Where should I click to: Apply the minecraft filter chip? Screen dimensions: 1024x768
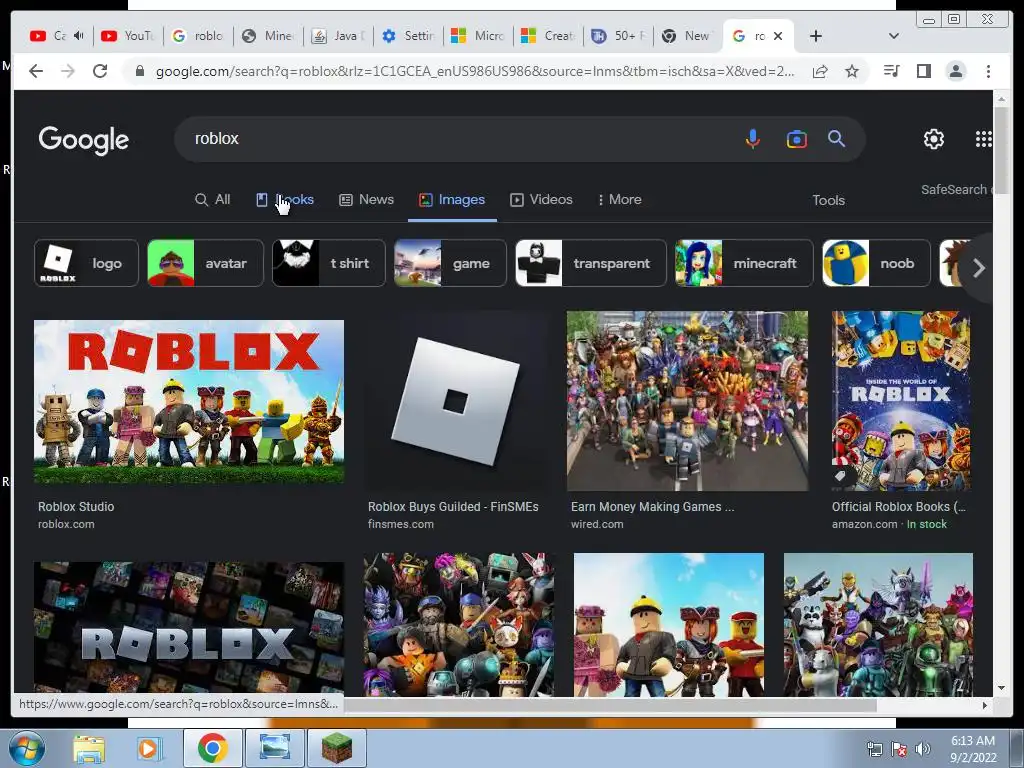(x=744, y=263)
